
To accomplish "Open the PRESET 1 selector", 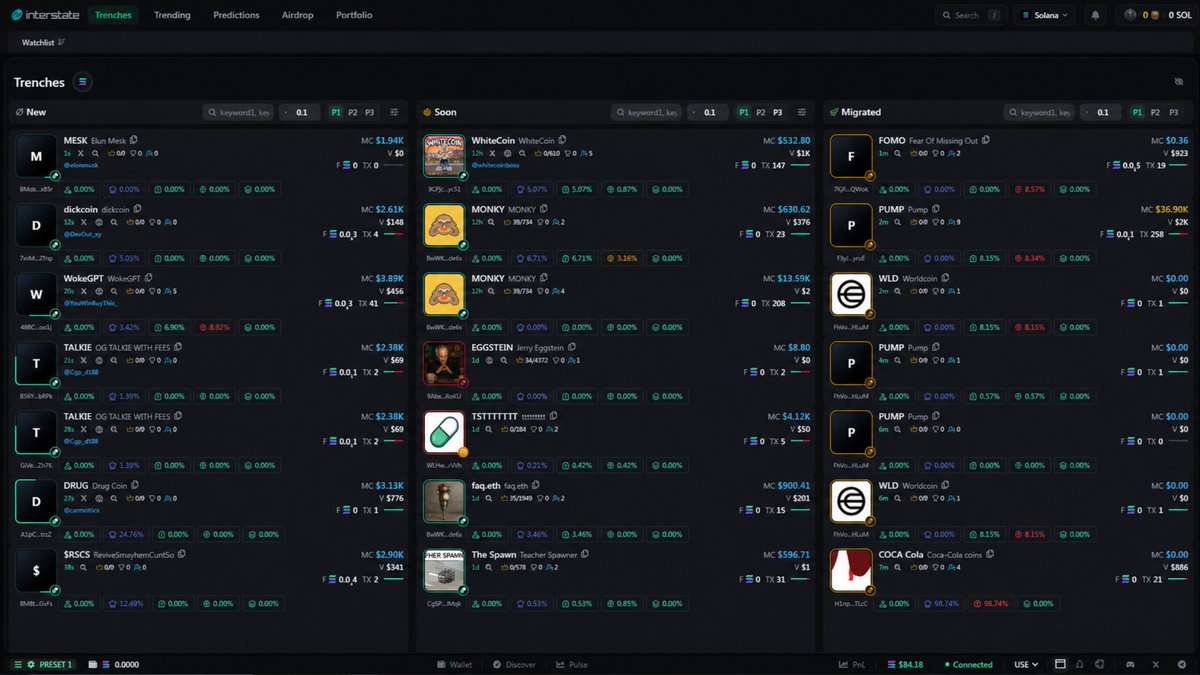I will point(43,664).
